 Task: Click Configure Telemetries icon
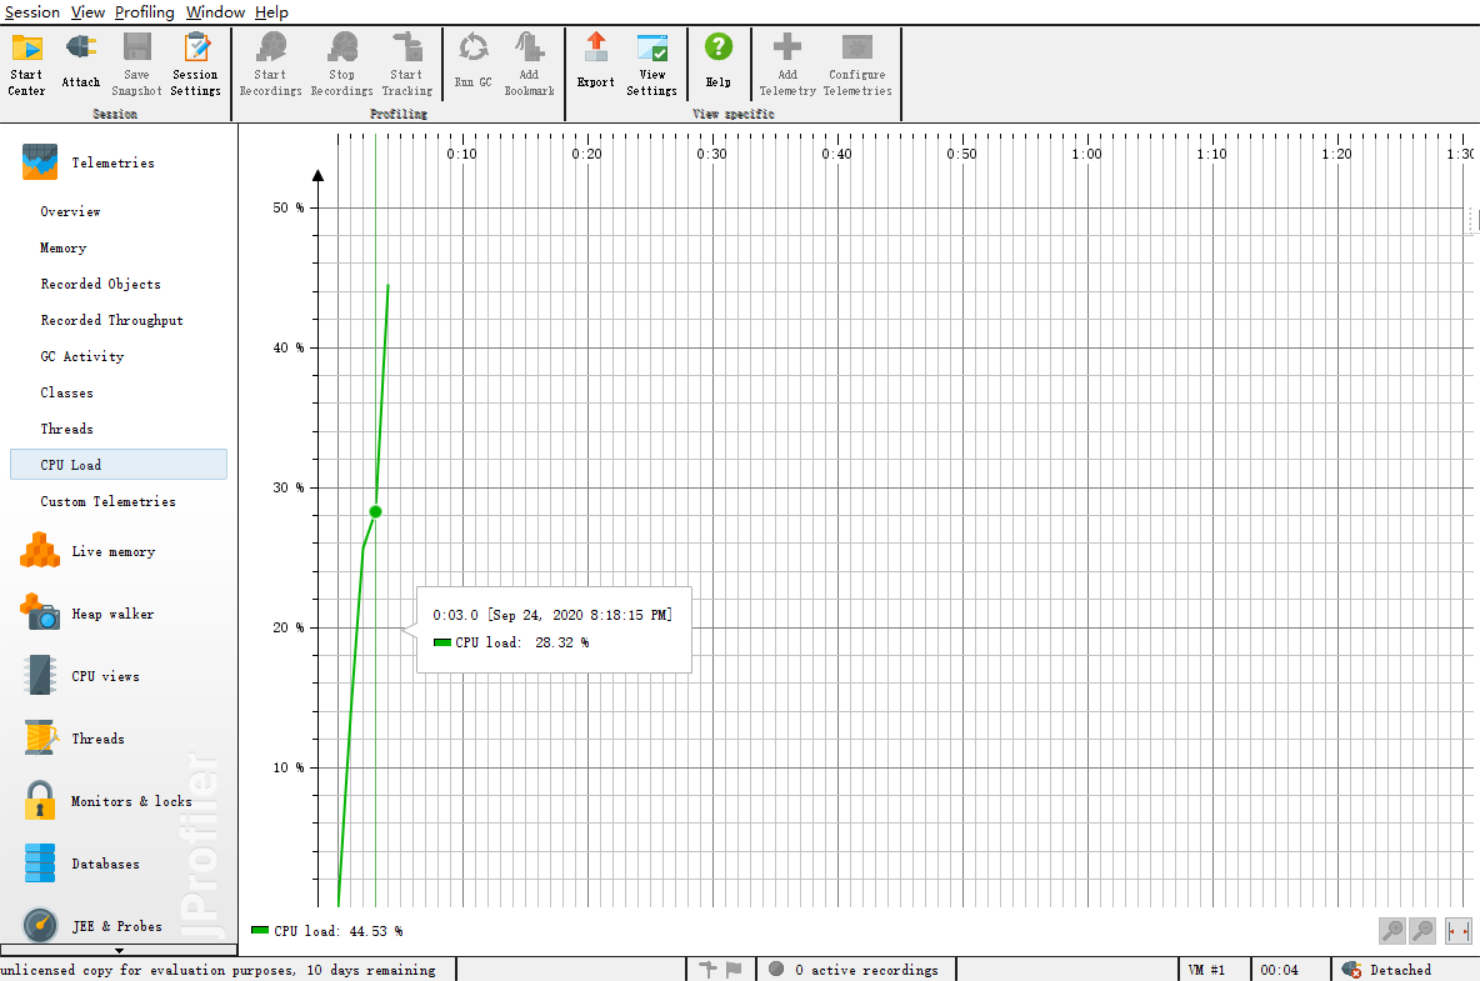(x=857, y=46)
